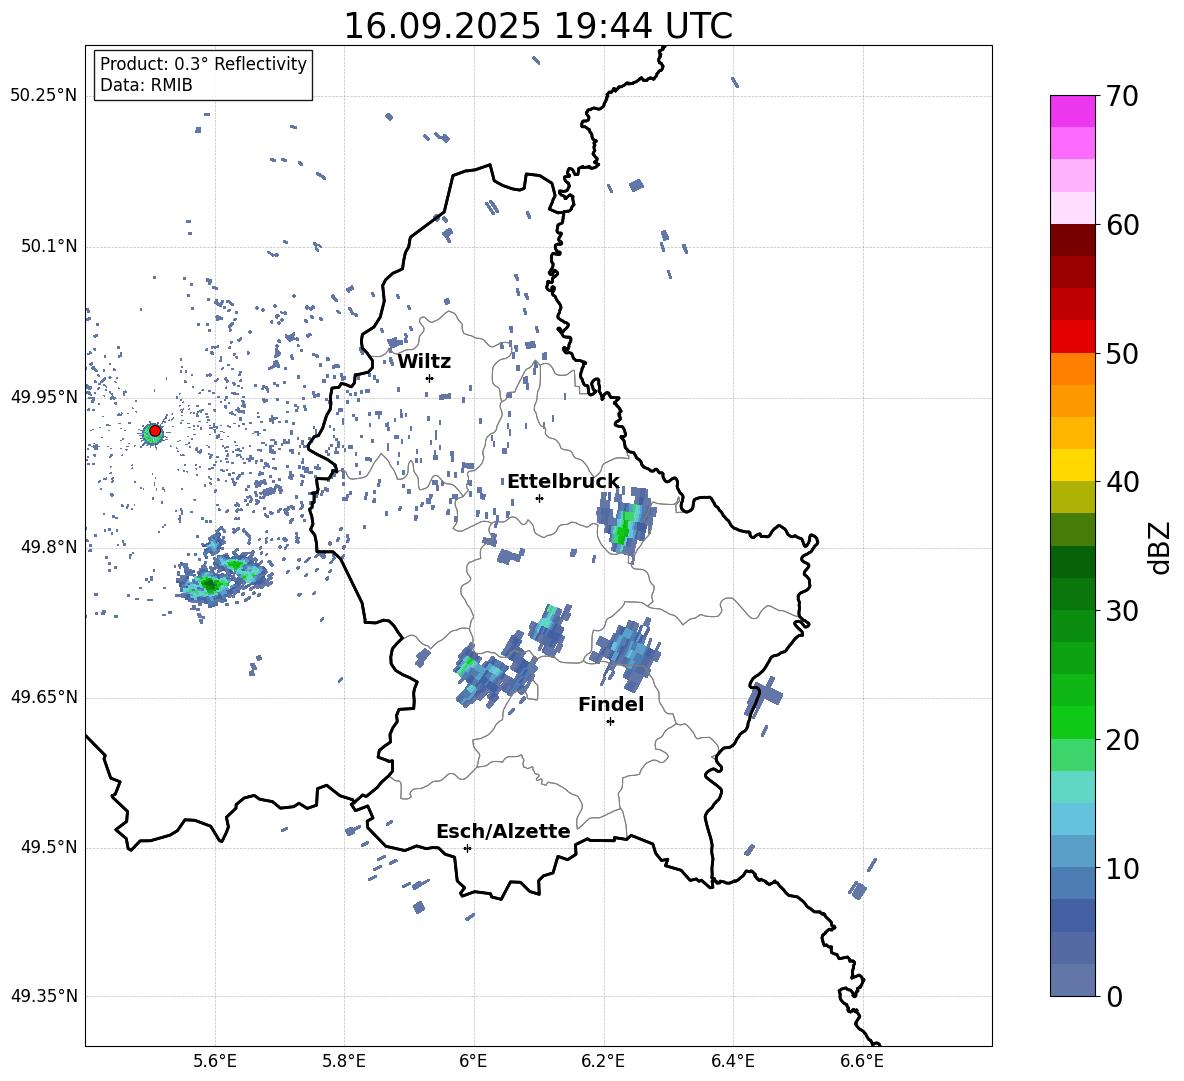1184x1081 pixels.
Task: Click the Wiltz city label
Action: (424, 362)
